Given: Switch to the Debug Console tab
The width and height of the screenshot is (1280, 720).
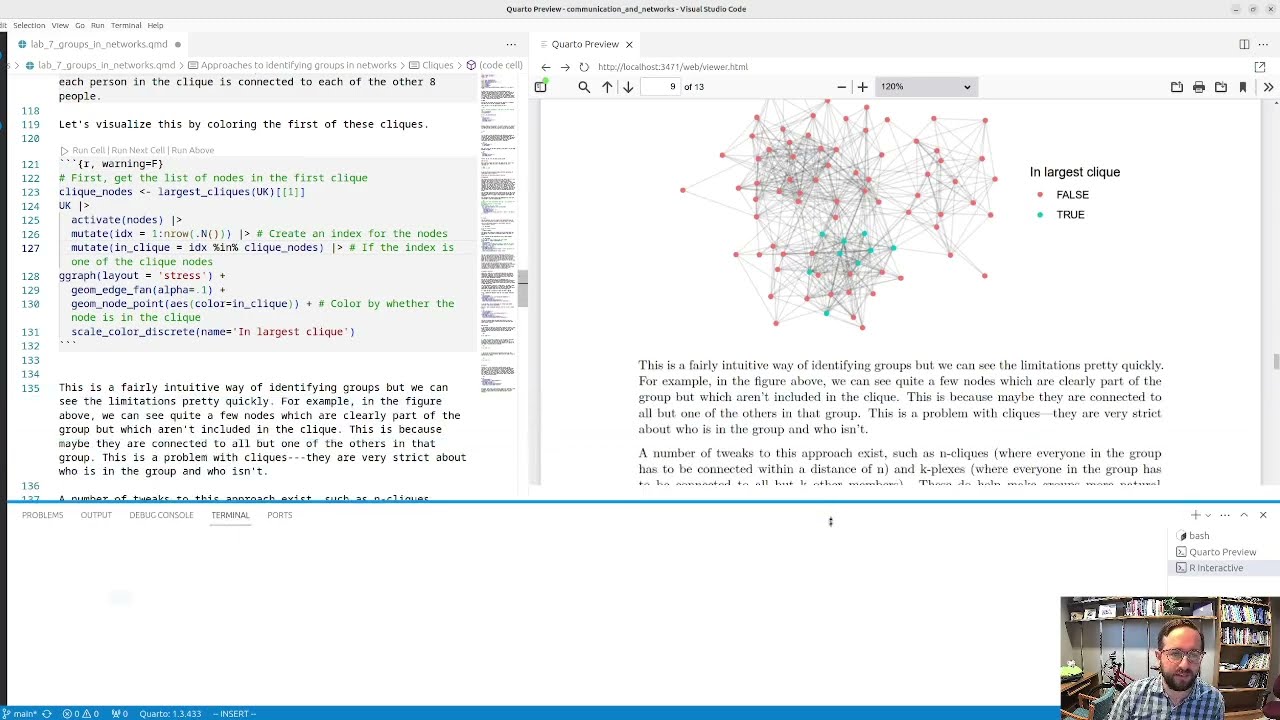Looking at the screenshot, I should pos(161,515).
